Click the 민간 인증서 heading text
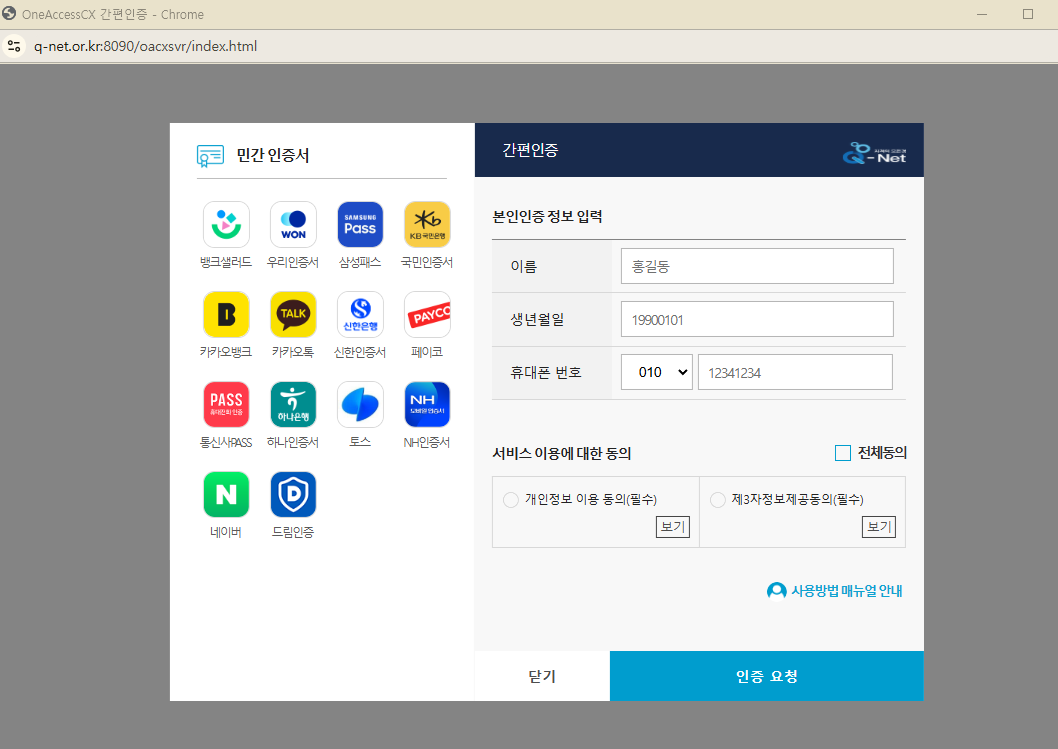1058x749 pixels. (273, 155)
